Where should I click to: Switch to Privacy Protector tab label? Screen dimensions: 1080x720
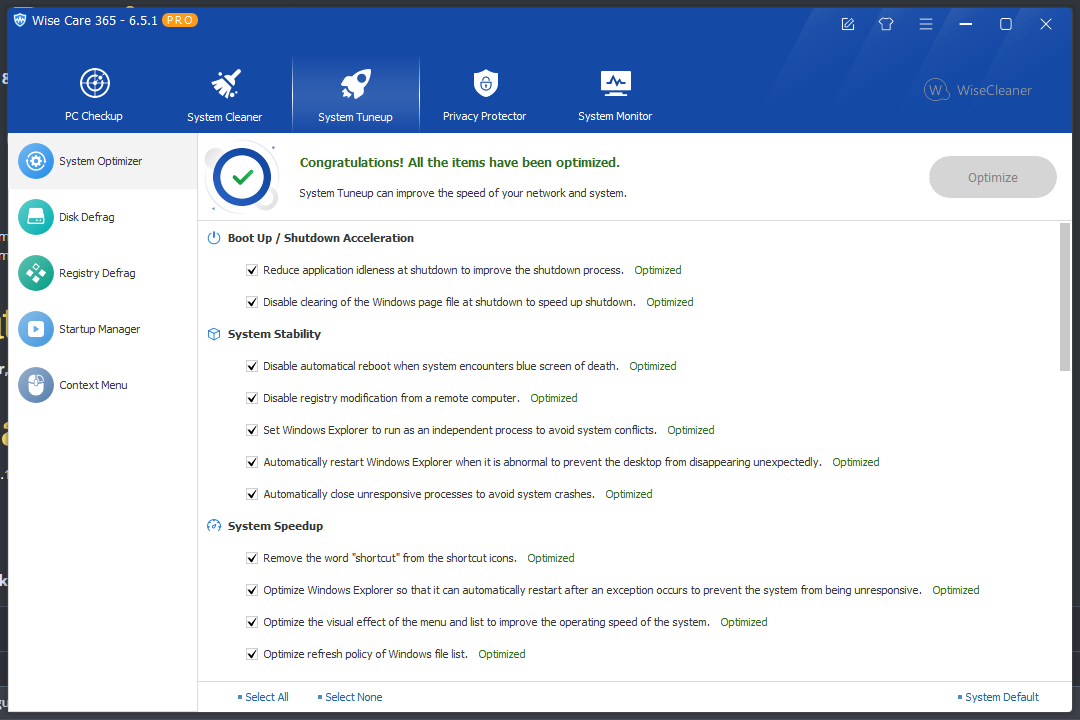point(484,116)
